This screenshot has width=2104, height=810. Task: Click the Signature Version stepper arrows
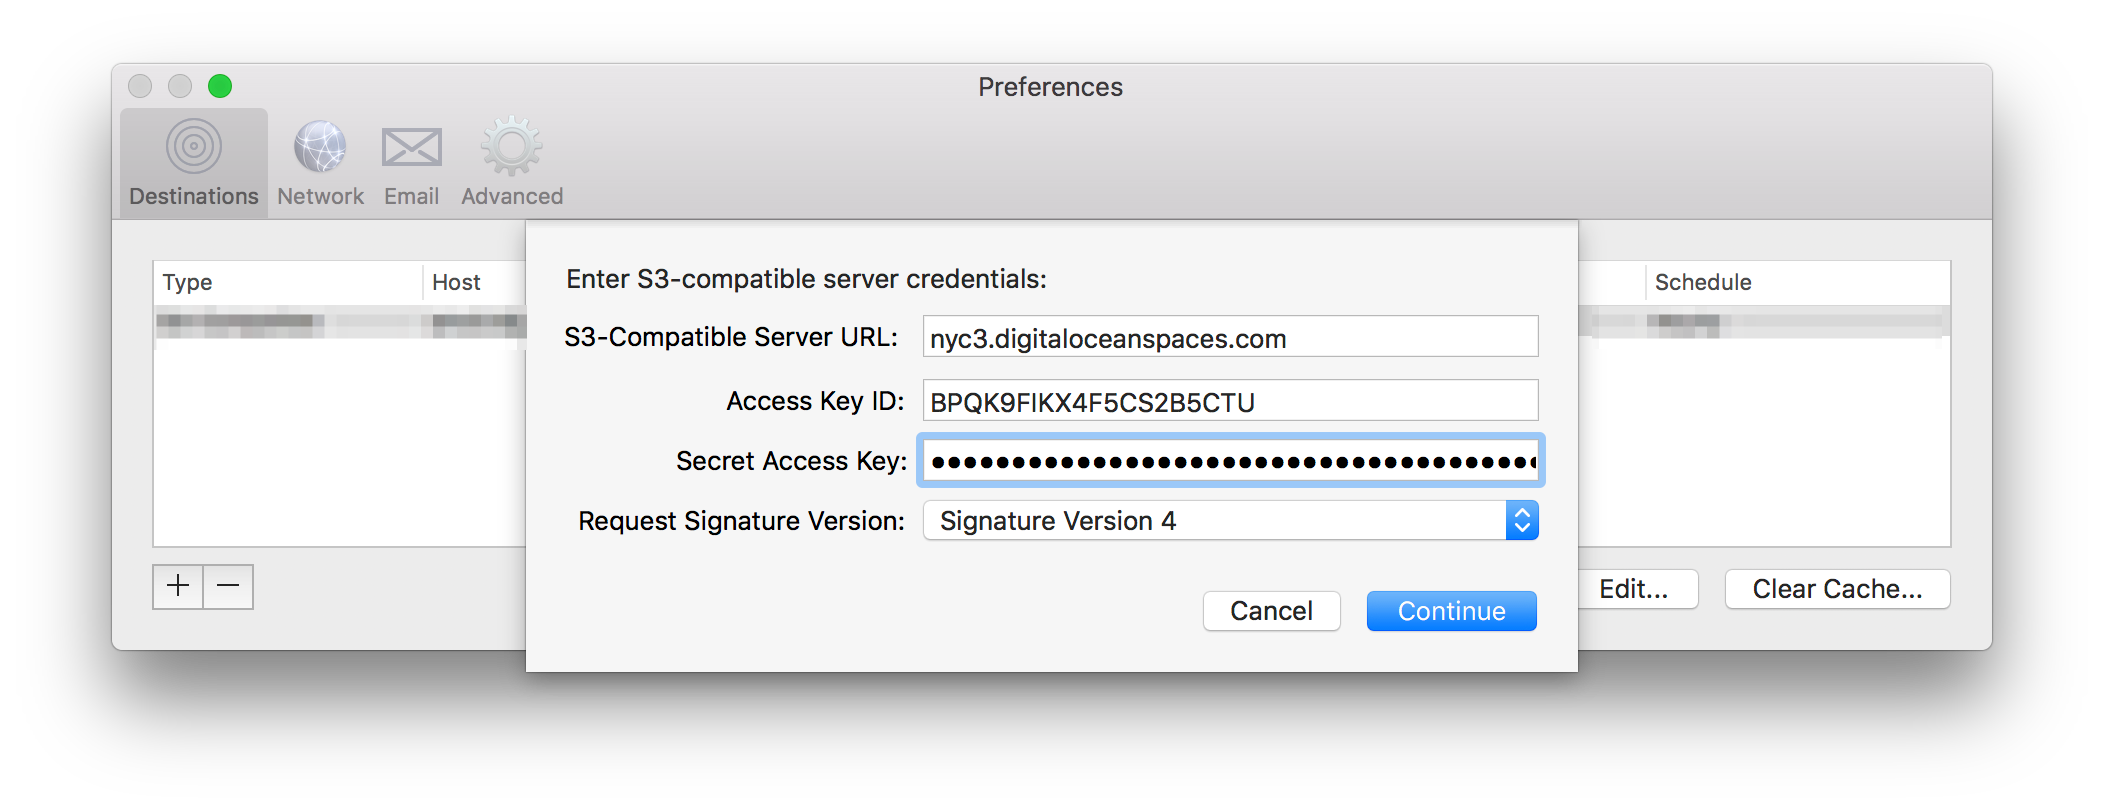coord(1522,520)
